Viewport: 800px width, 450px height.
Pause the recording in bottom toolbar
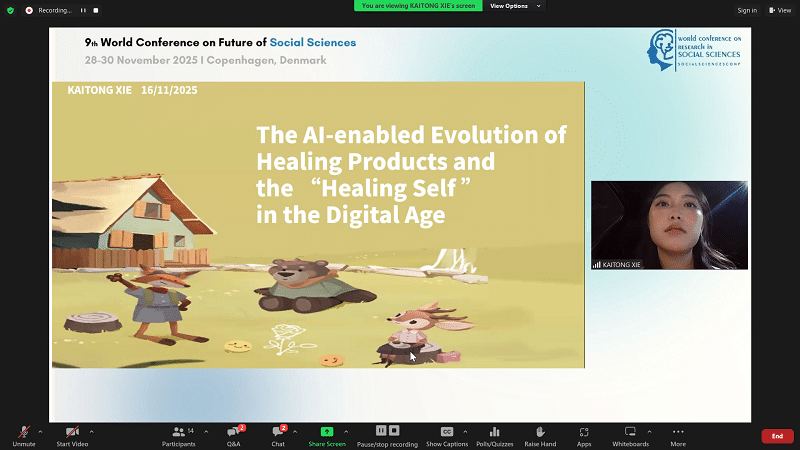pos(382,430)
